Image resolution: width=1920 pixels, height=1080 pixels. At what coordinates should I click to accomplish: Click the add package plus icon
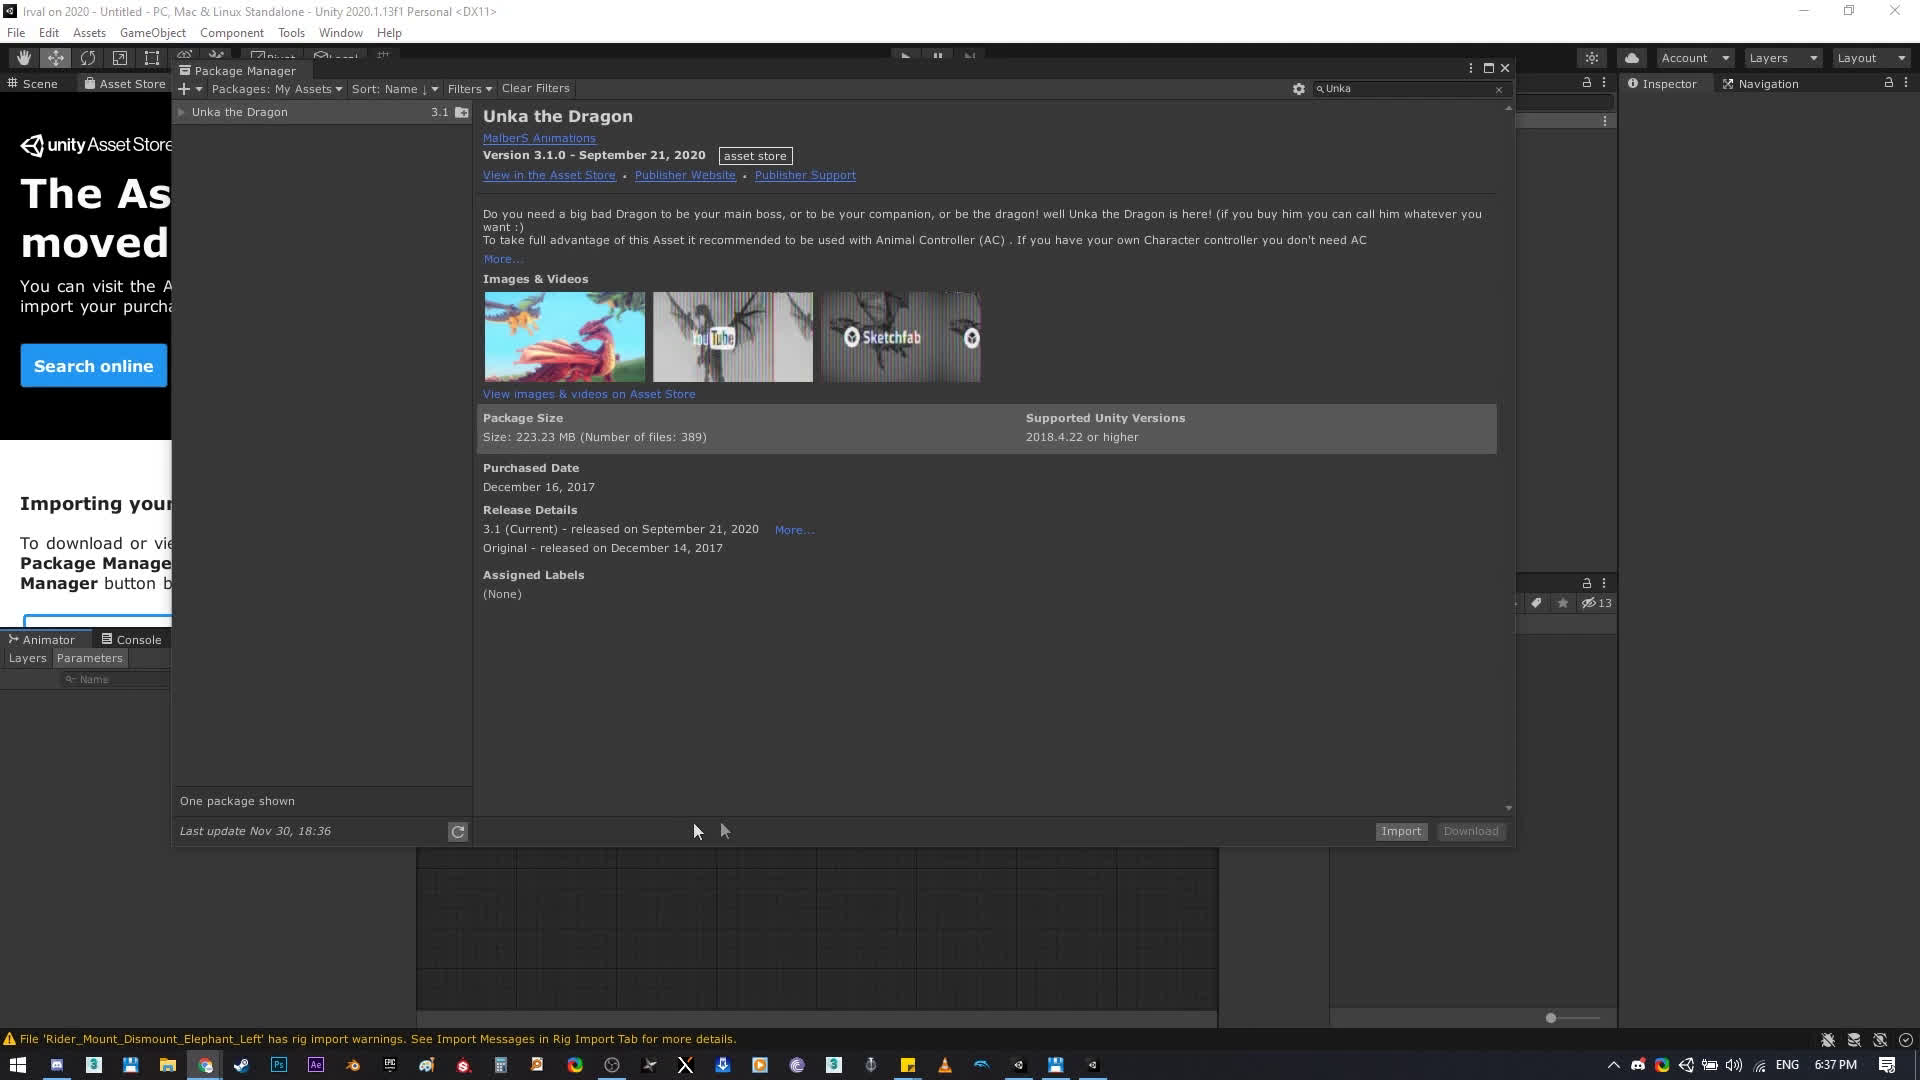[184, 89]
